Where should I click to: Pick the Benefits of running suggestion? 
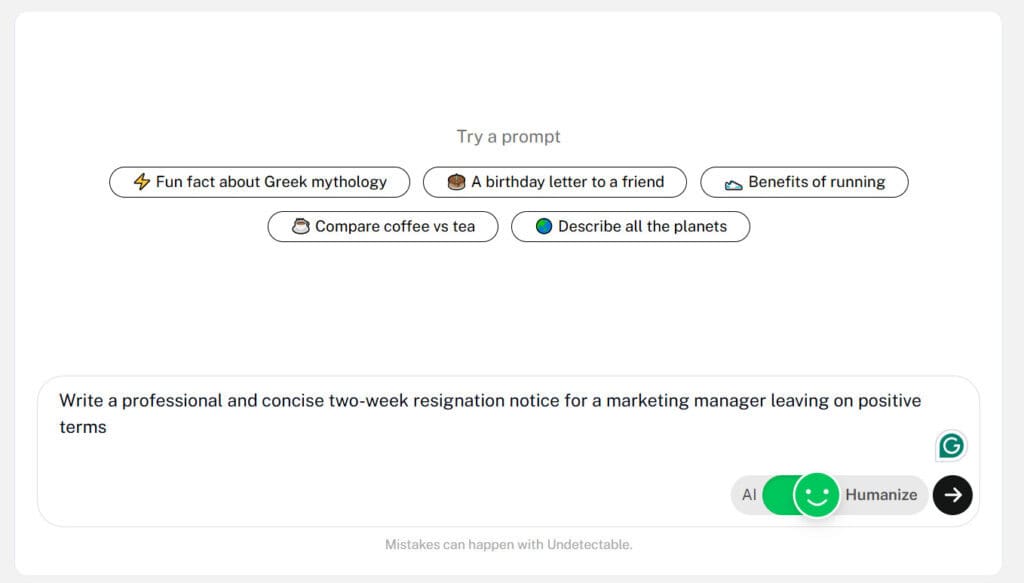[804, 182]
